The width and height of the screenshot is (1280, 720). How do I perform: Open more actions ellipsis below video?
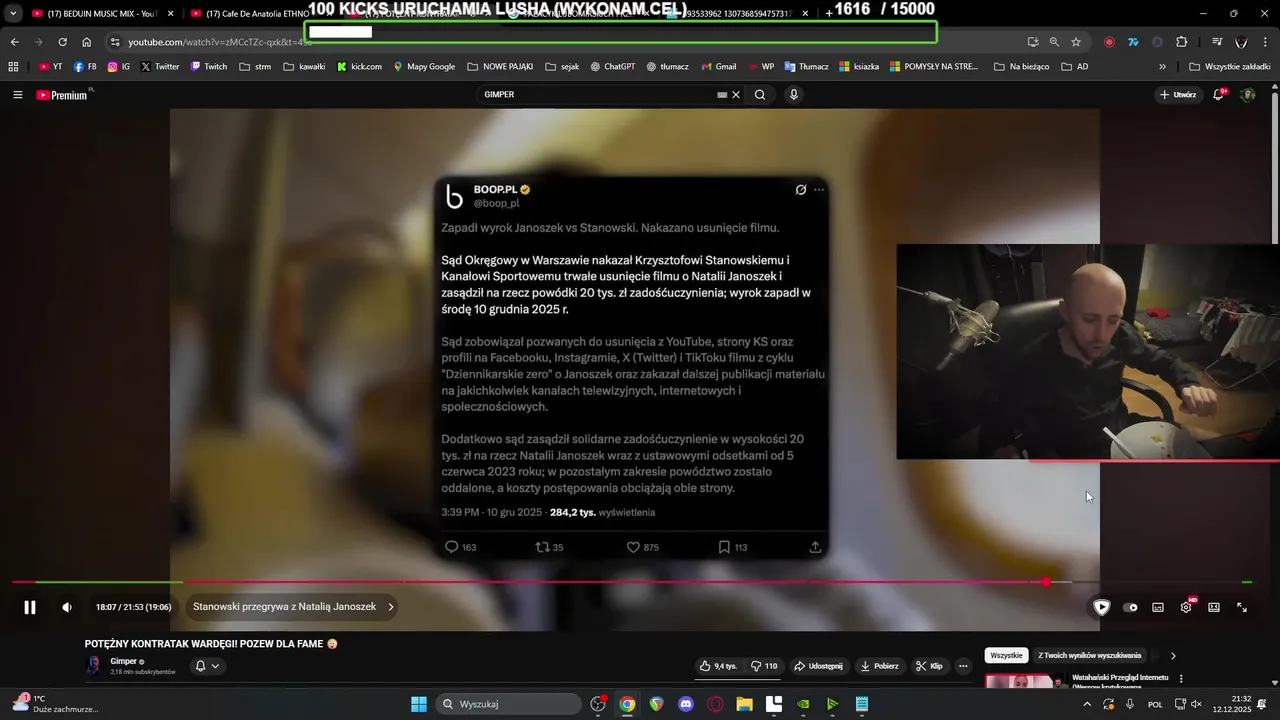click(963, 666)
